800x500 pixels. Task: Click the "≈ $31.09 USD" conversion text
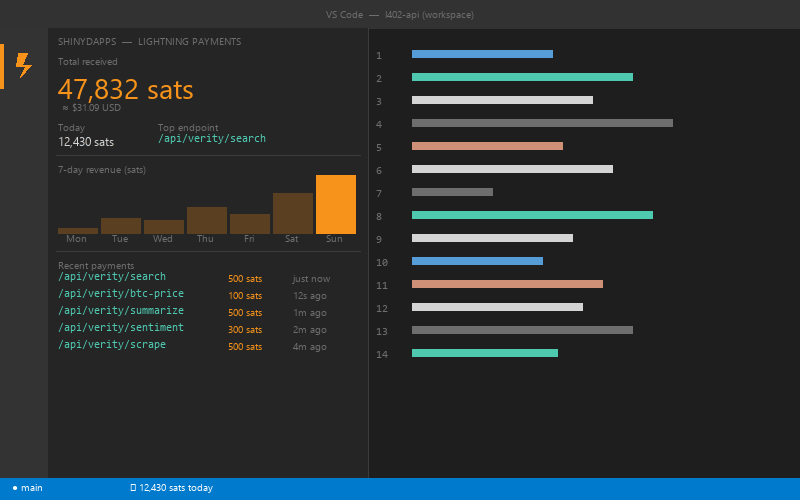click(x=91, y=108)
